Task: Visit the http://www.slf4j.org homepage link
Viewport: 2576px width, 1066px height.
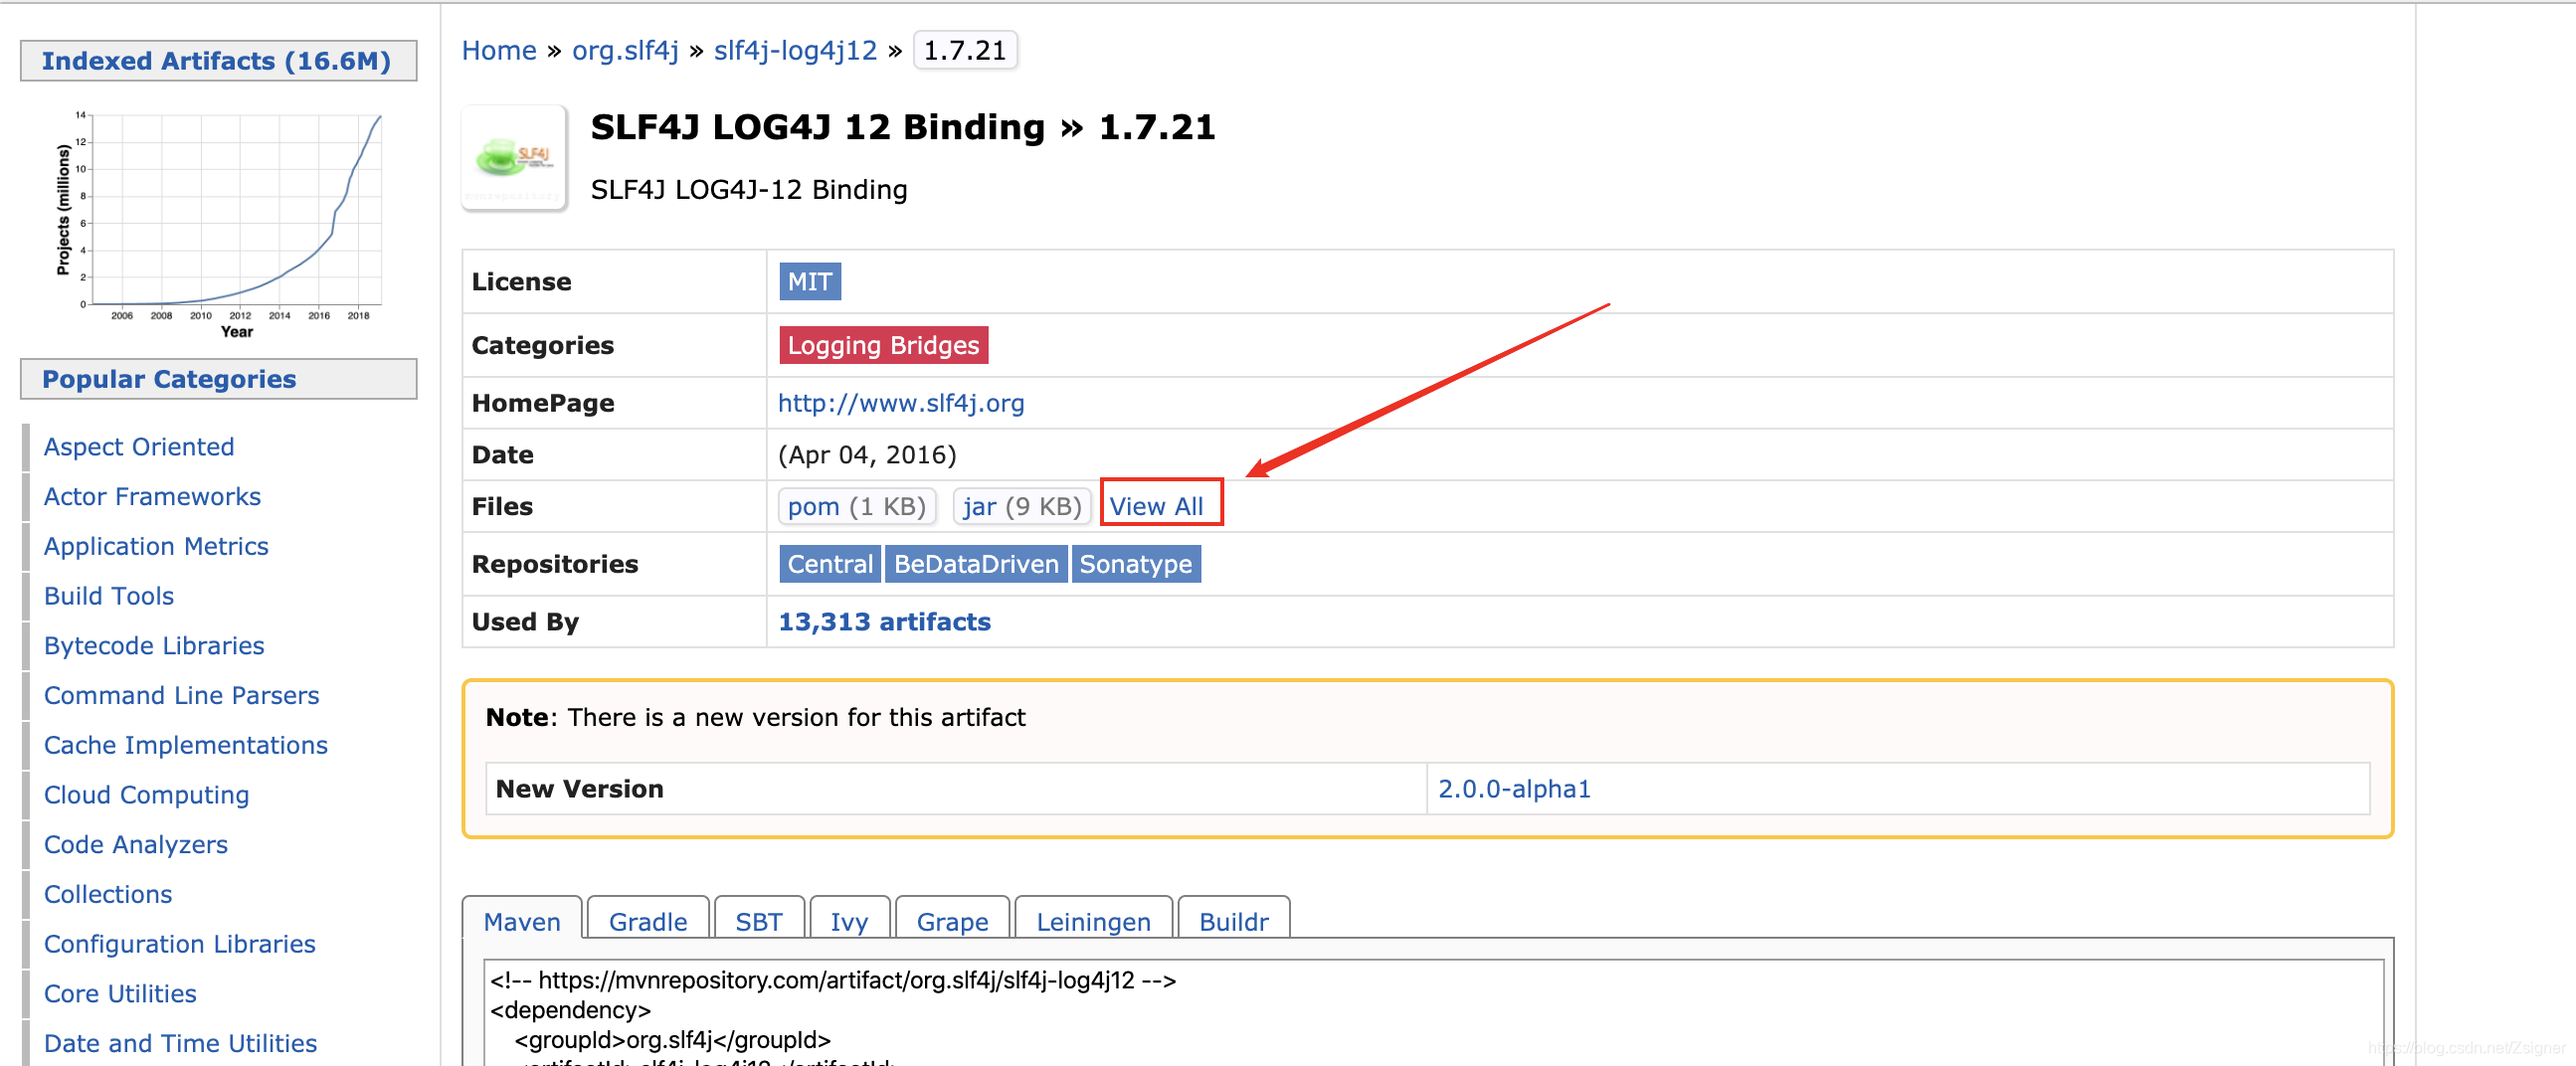Action: click(899, 403)
